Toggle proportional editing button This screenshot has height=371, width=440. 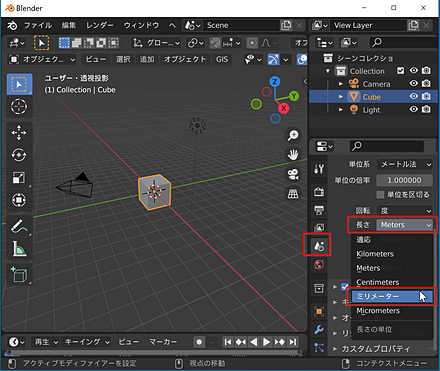click(252, 43)
